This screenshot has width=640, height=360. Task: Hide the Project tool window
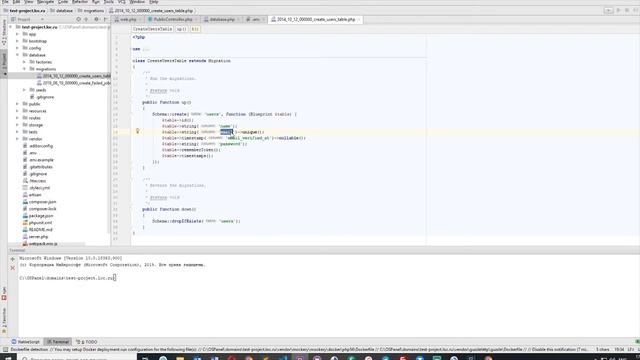pos(105,20)
